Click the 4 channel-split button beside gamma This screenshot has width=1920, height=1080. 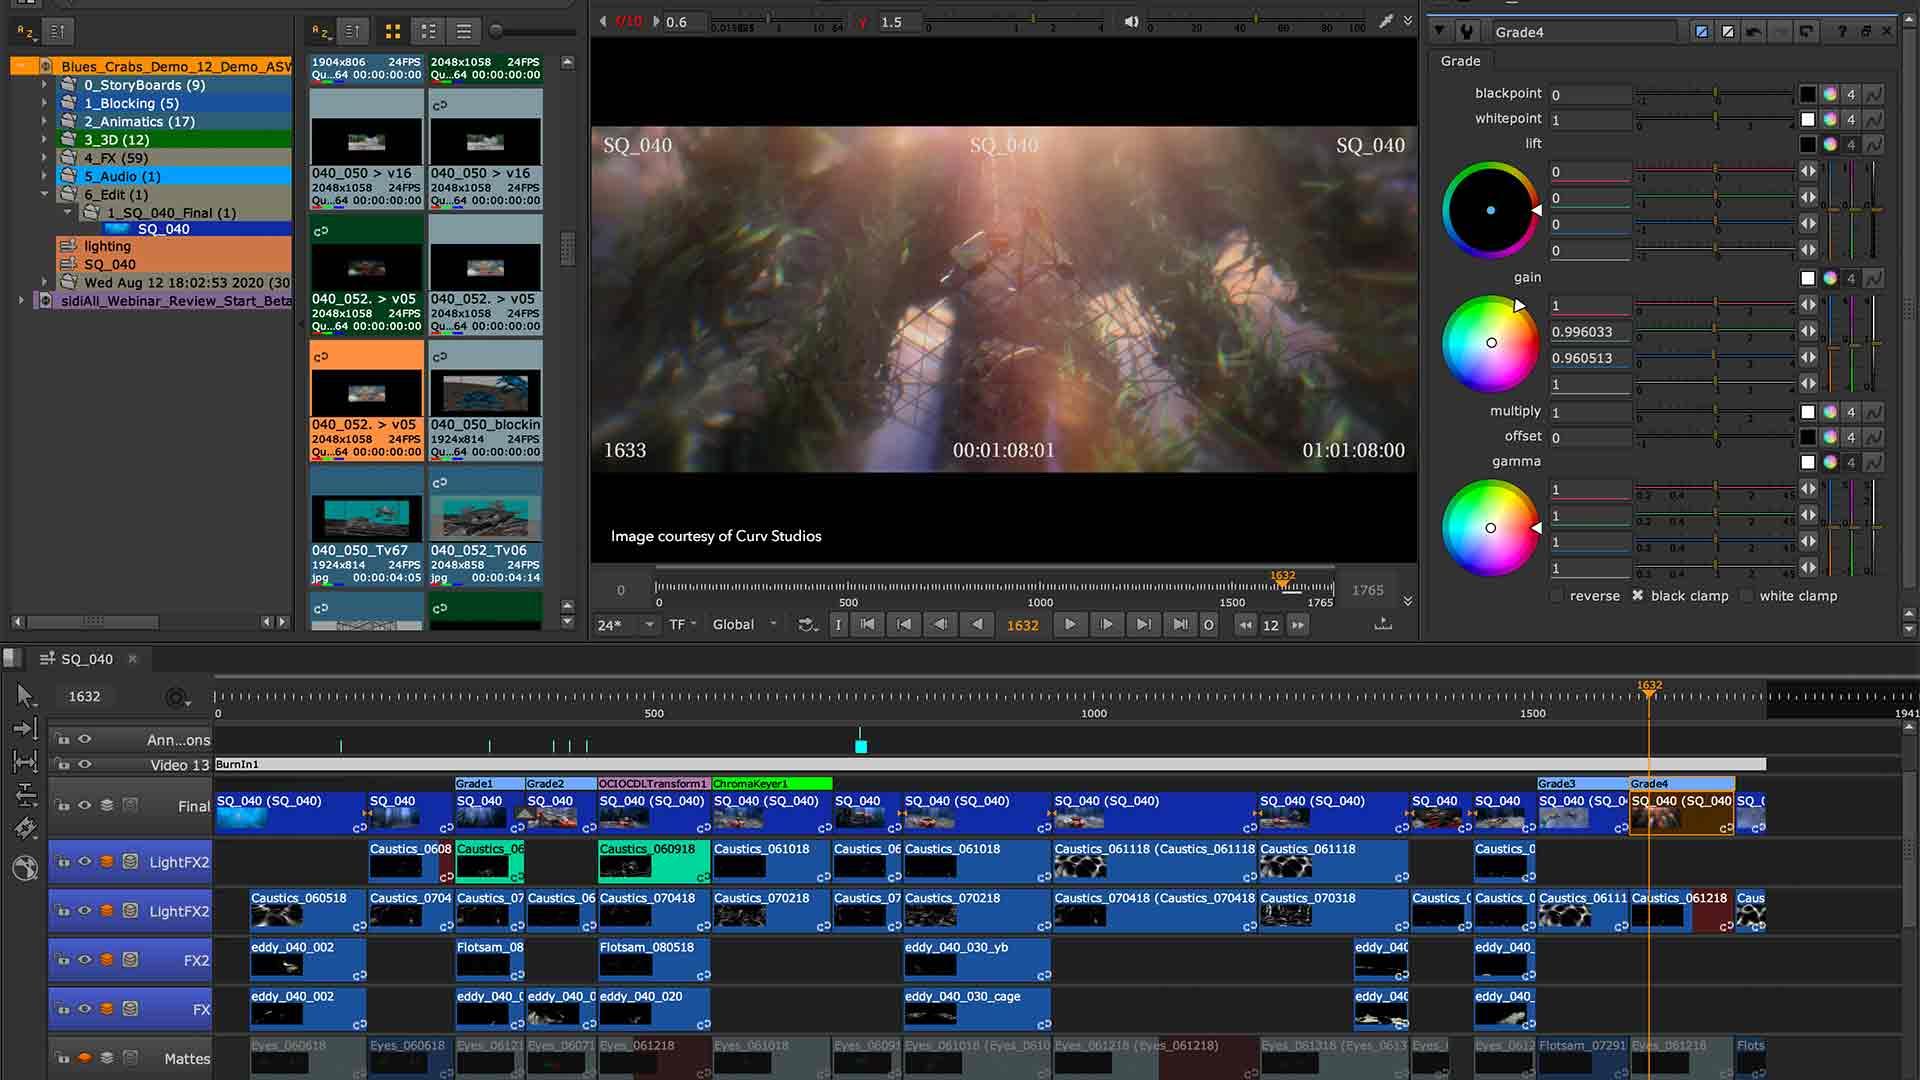[x=1850, y=462]
